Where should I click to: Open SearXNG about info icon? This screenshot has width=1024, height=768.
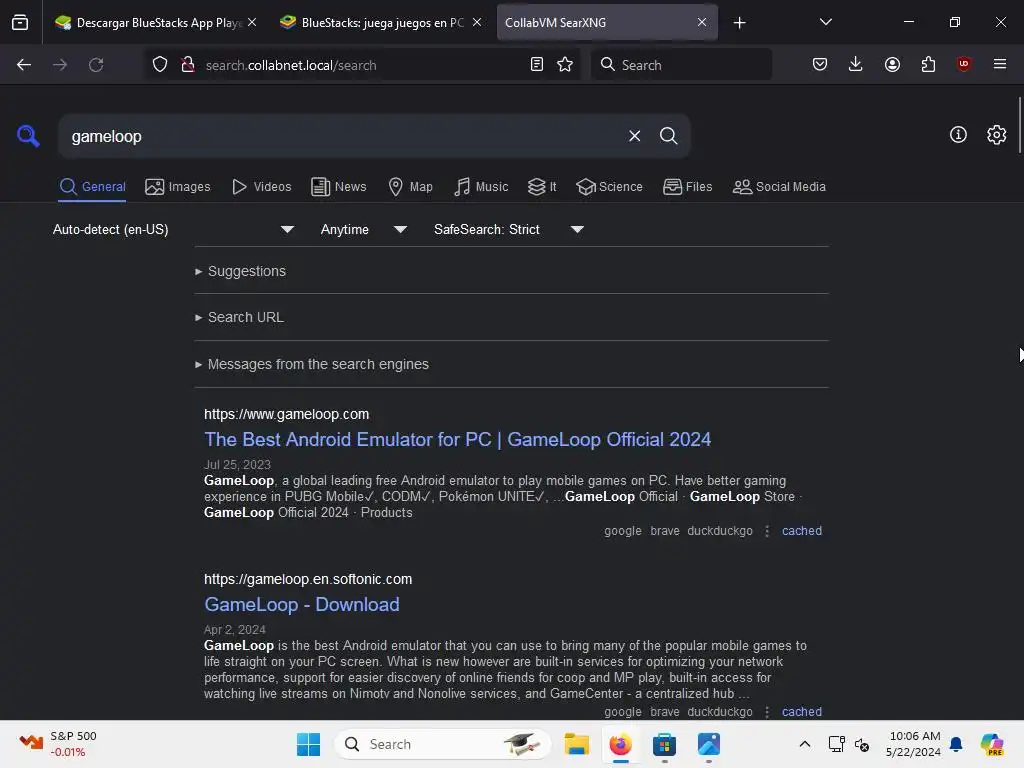(958, 135)
